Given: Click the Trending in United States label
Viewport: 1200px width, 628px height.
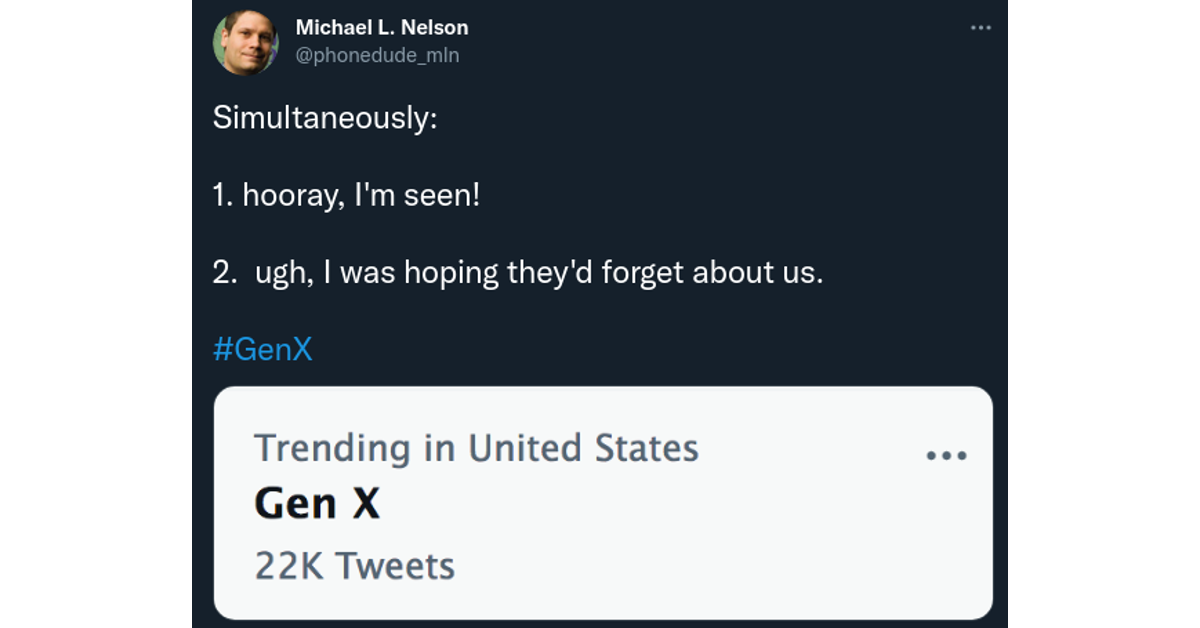Looking at the screenshot, I should 476,448.
